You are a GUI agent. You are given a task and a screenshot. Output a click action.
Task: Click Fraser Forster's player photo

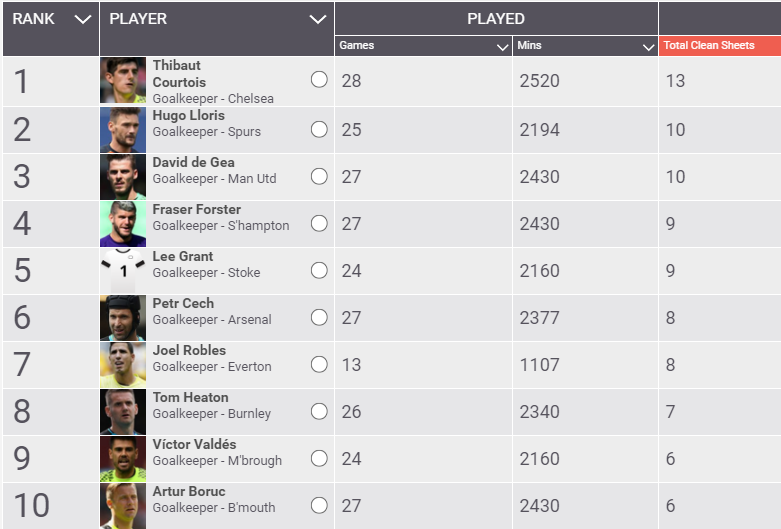click(x=123, y=223)
